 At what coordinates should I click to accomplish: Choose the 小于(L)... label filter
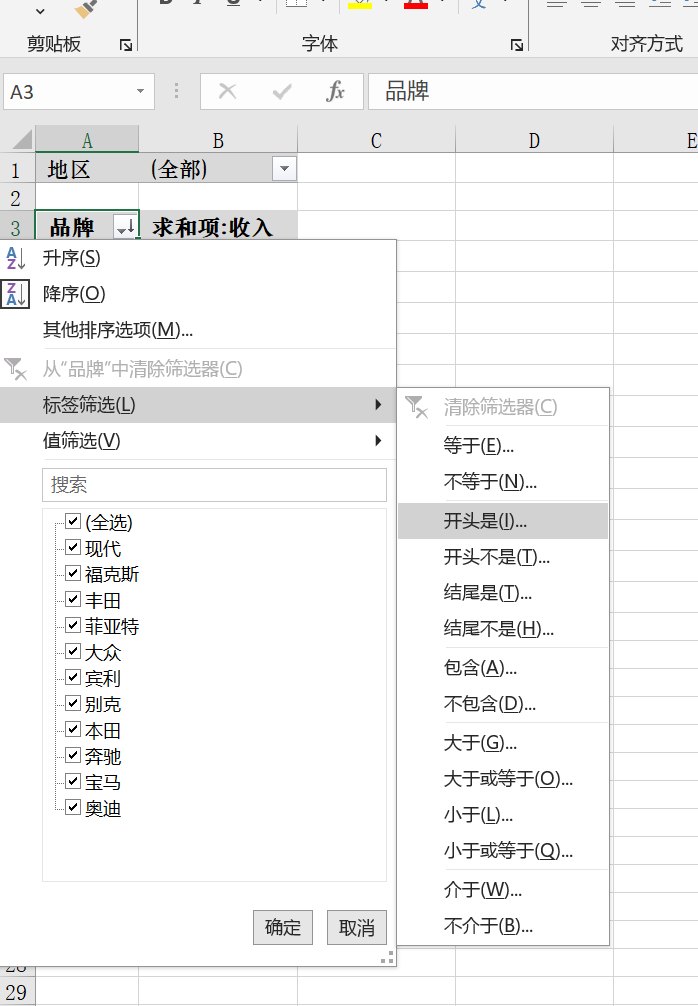(x=502, y=815)
